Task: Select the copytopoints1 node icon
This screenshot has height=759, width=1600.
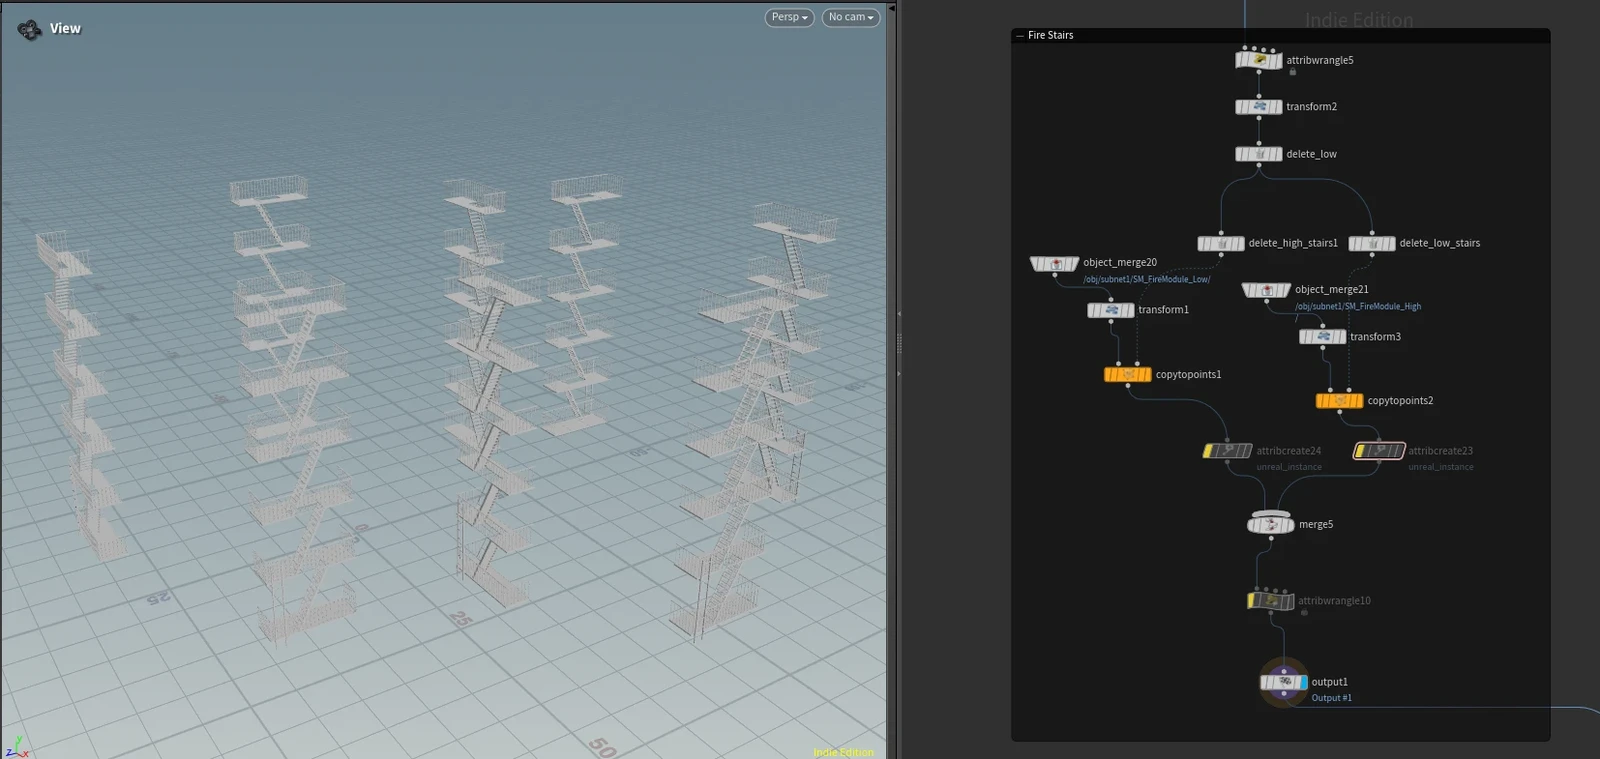Action: coord(1128,375)
